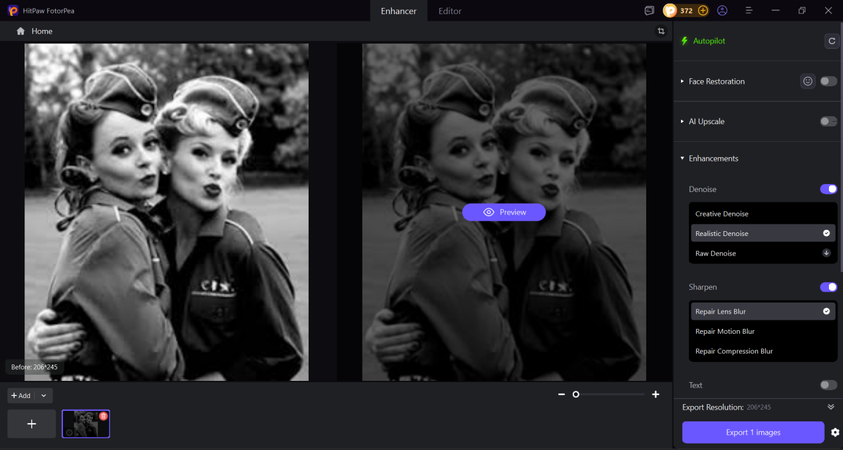Viewport: 843px width, 450px height.
Task: Select Creative Denoise option
Action: pos(762,213)
